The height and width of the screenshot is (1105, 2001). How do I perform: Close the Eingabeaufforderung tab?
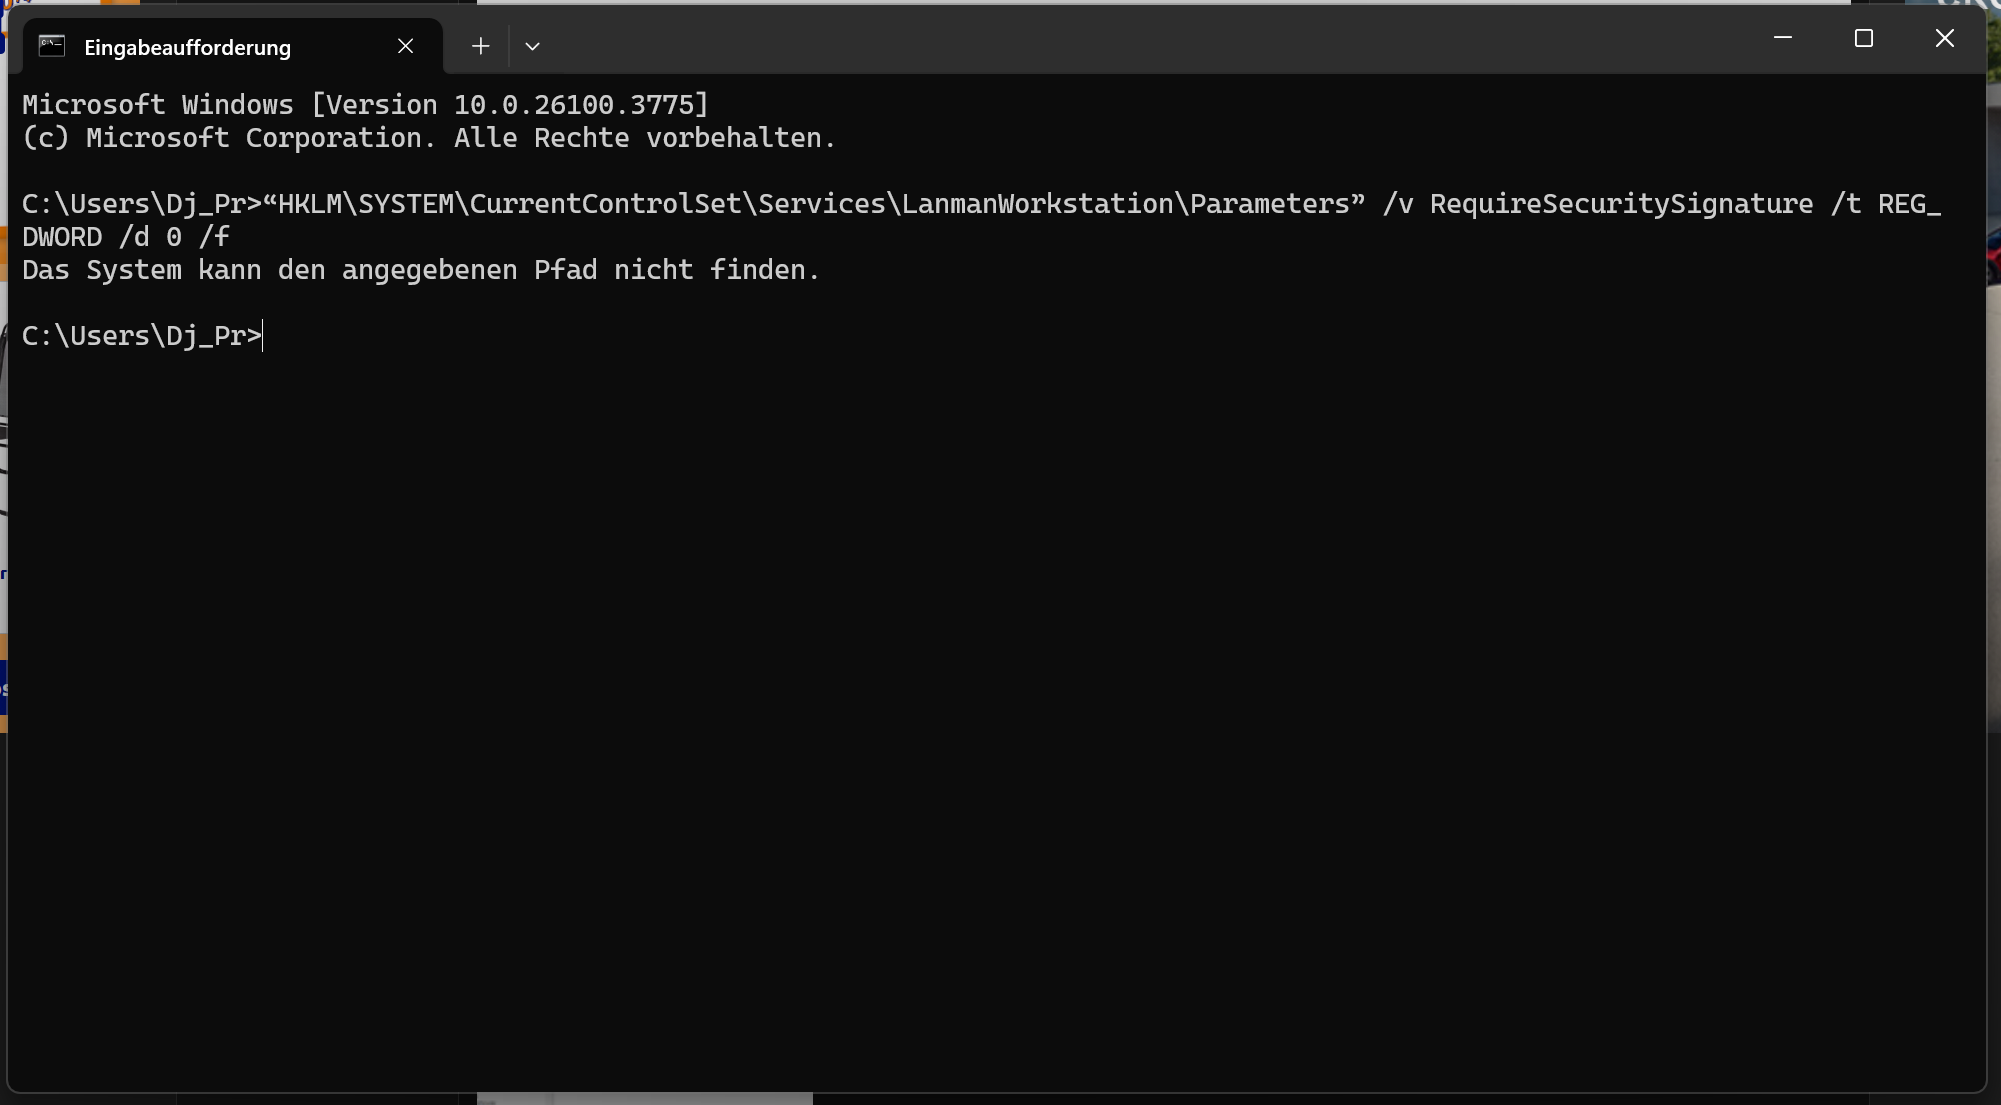coord(405,46)
